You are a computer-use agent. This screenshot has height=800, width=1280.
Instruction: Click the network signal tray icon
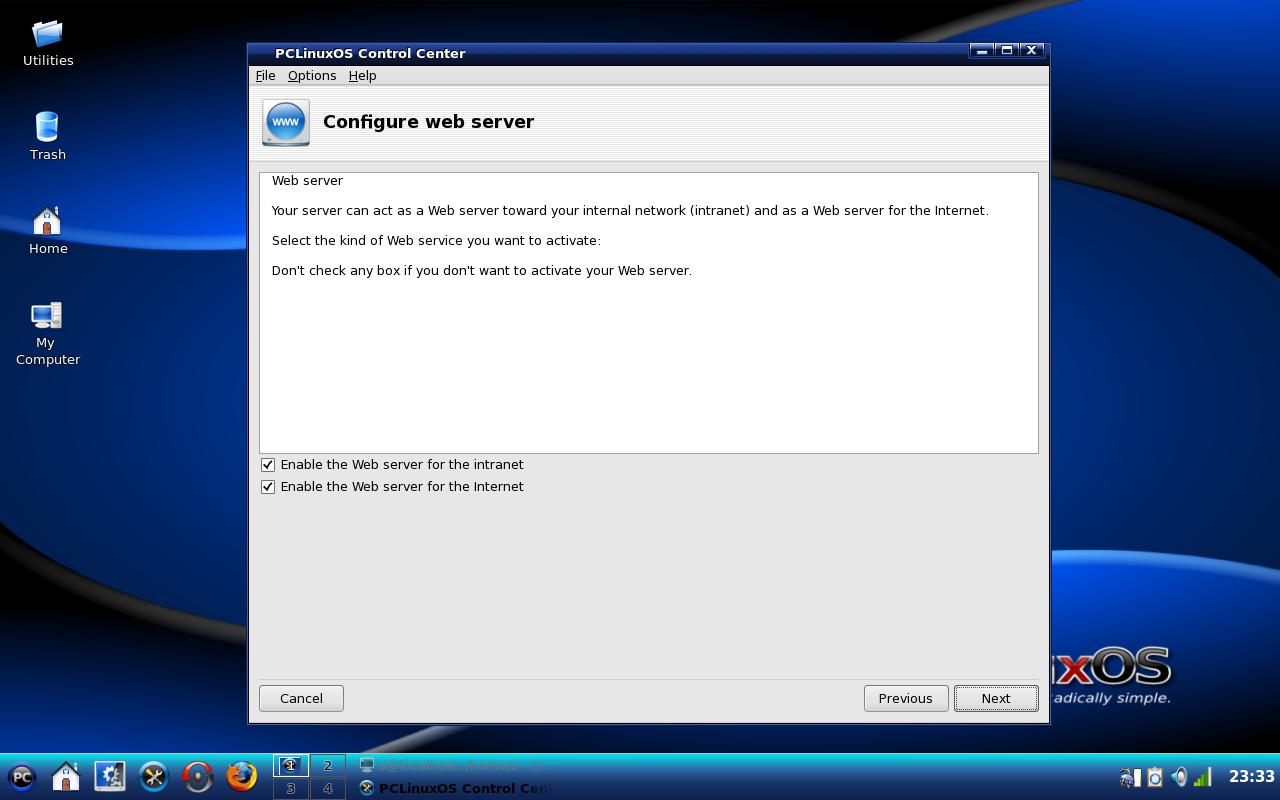[x=1203, y=777]
